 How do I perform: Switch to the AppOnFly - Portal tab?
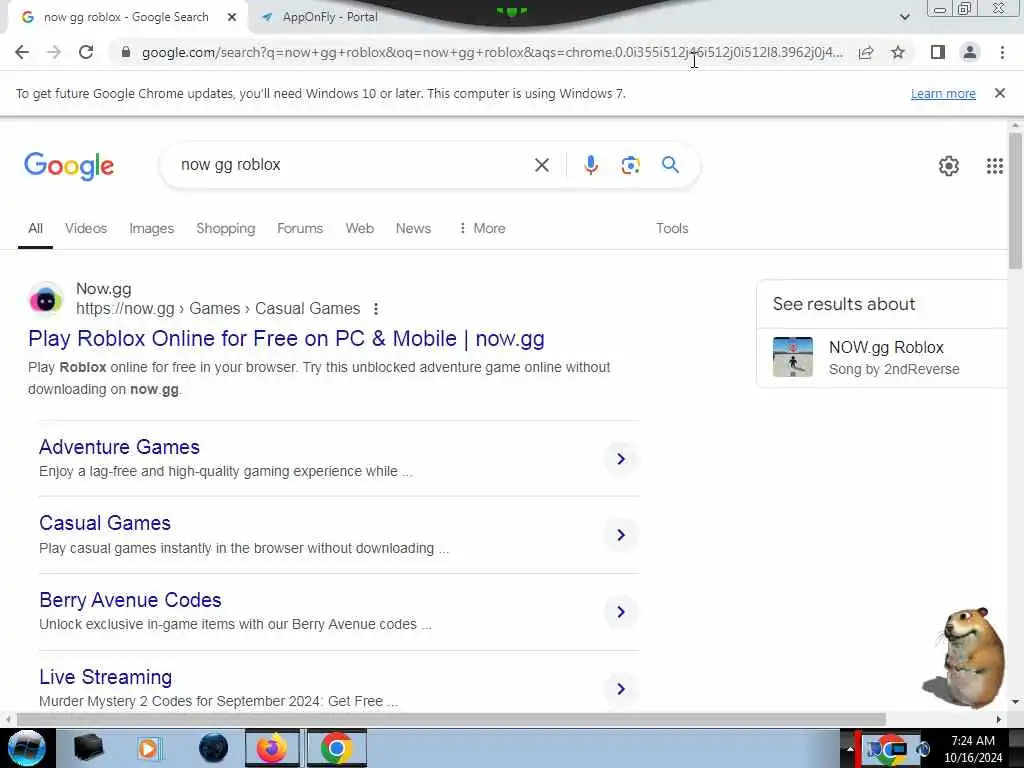tap(329, 17)
